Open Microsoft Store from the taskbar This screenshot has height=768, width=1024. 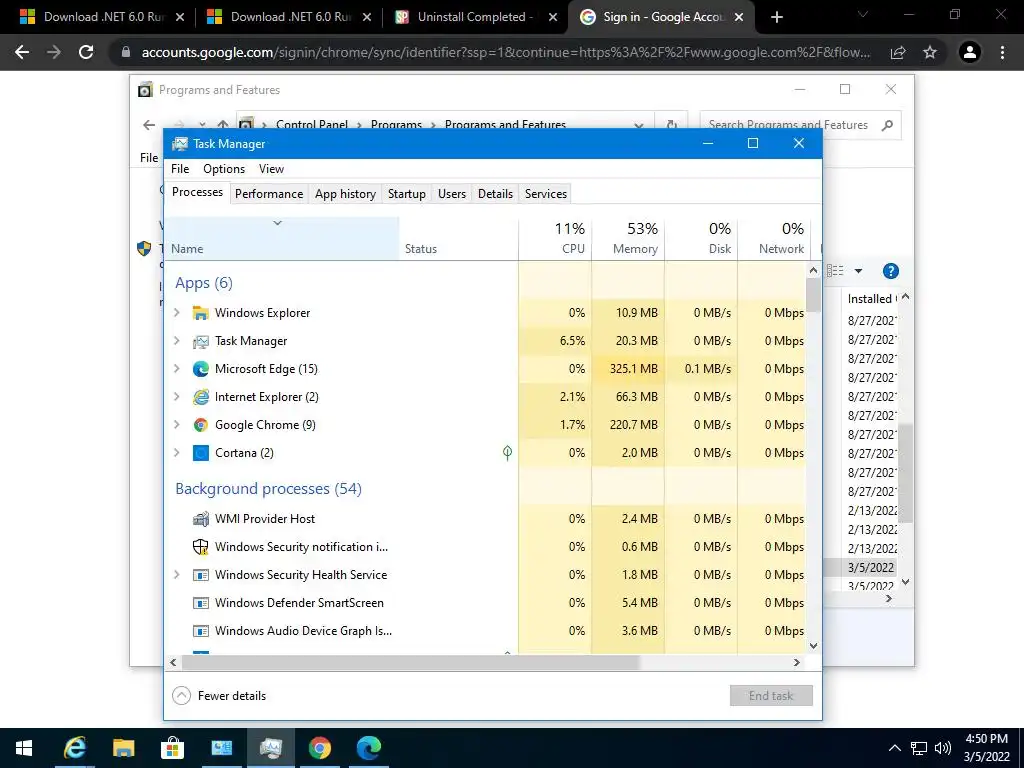[172, 748]
